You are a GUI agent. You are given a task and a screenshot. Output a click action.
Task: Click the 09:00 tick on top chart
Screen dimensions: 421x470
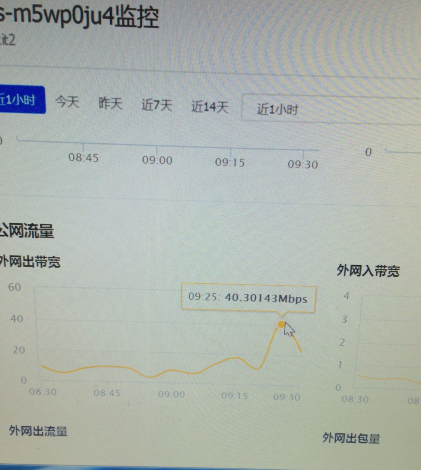click(157, 160)
